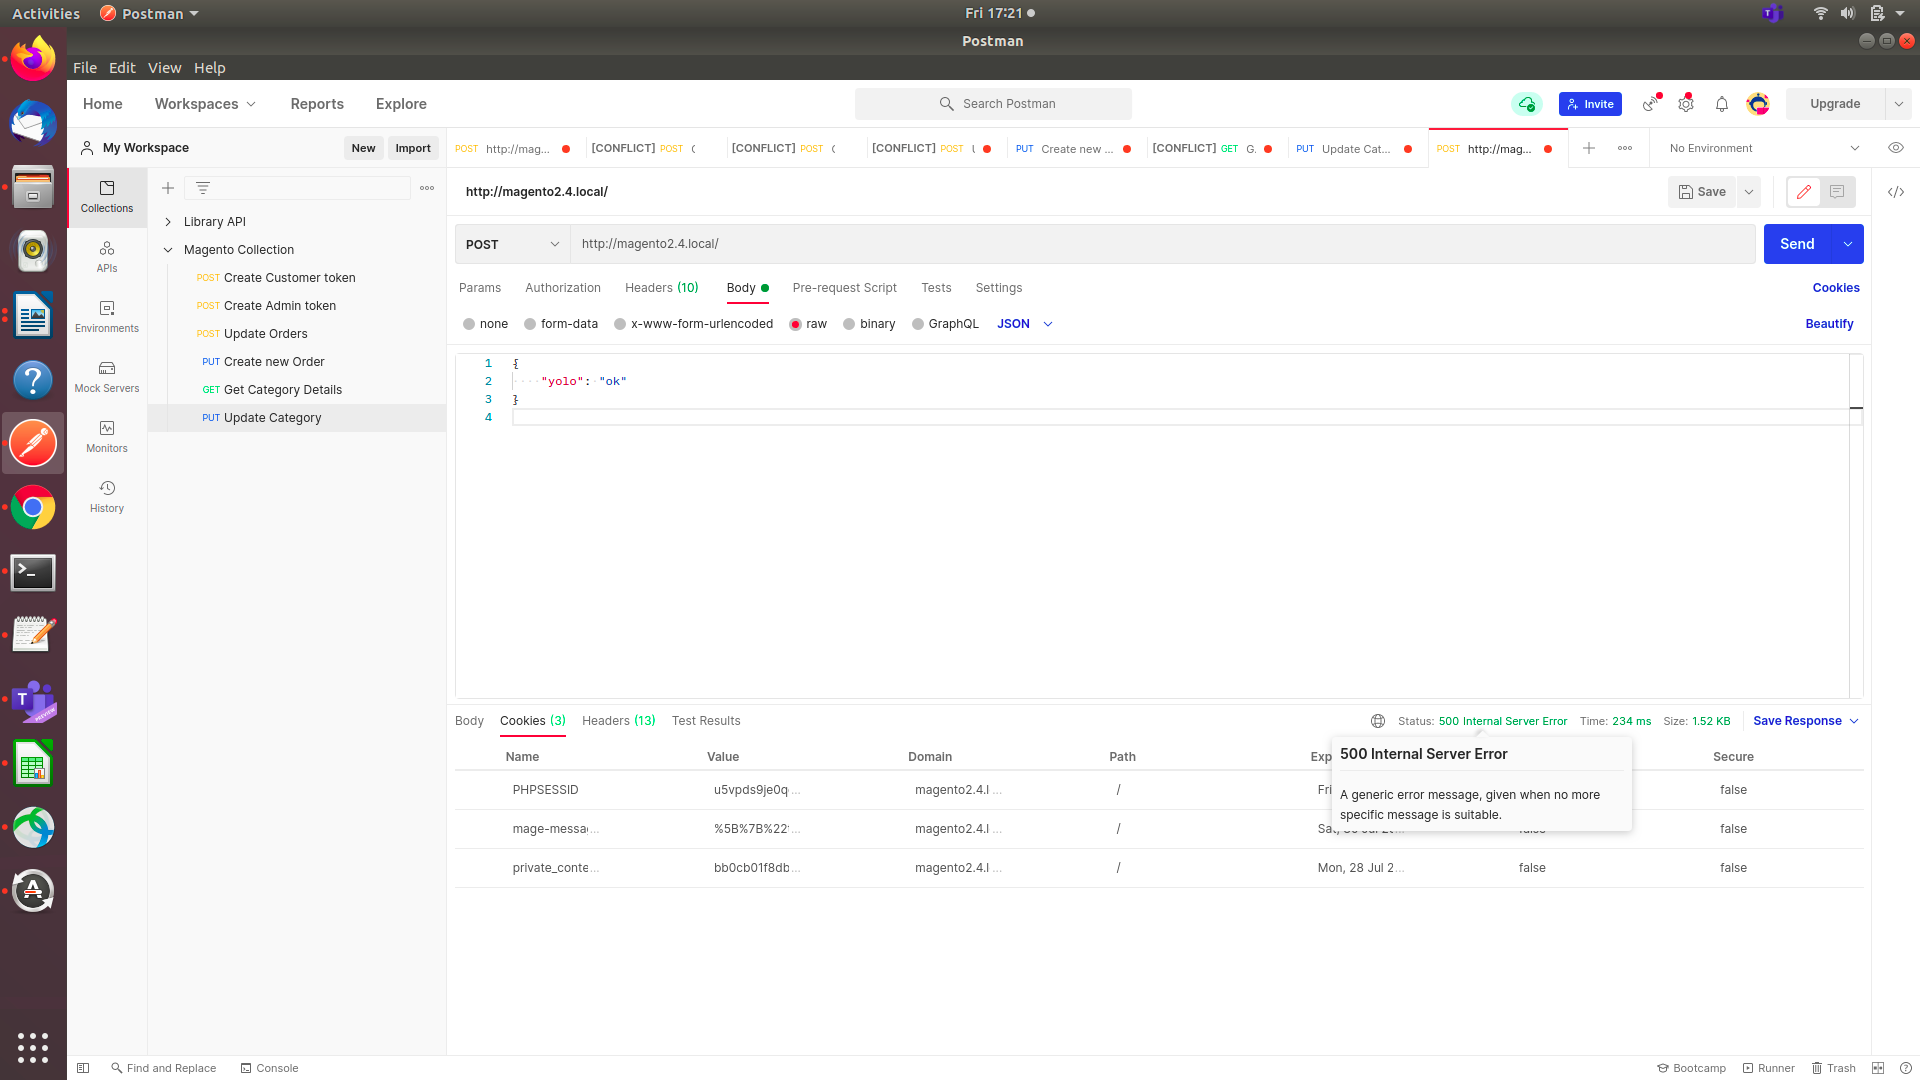Open the notifications bell
Viewport: 1920px width, 1080px height.
pyautogui.click(x=1722, y=104)
